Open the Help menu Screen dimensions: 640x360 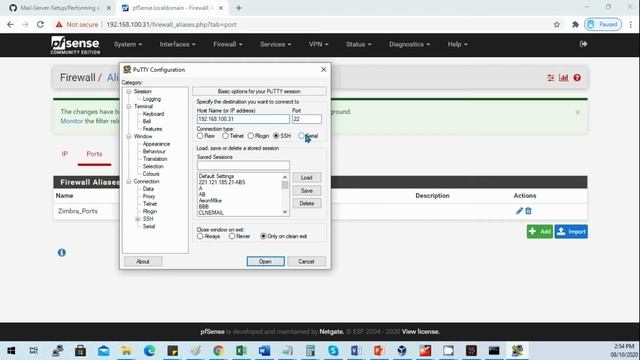(457, 44)
